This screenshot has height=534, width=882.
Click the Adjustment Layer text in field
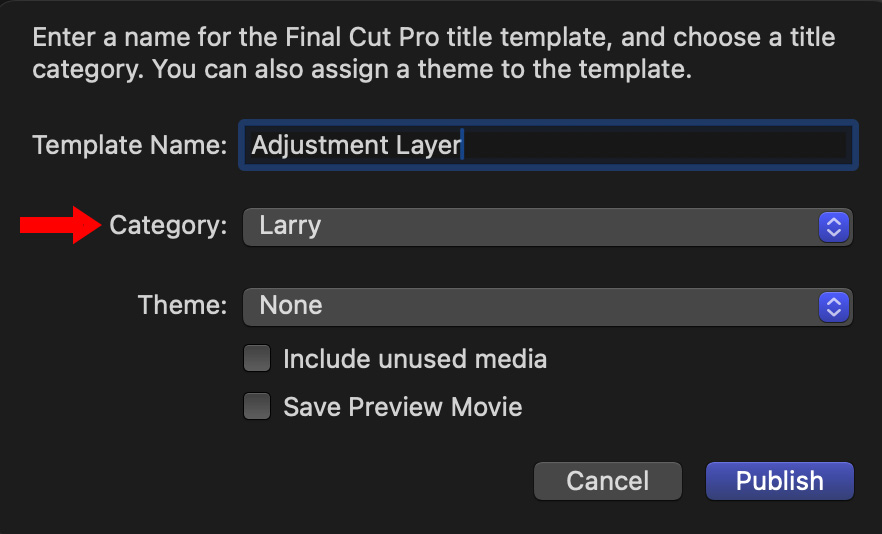[356, 145]
